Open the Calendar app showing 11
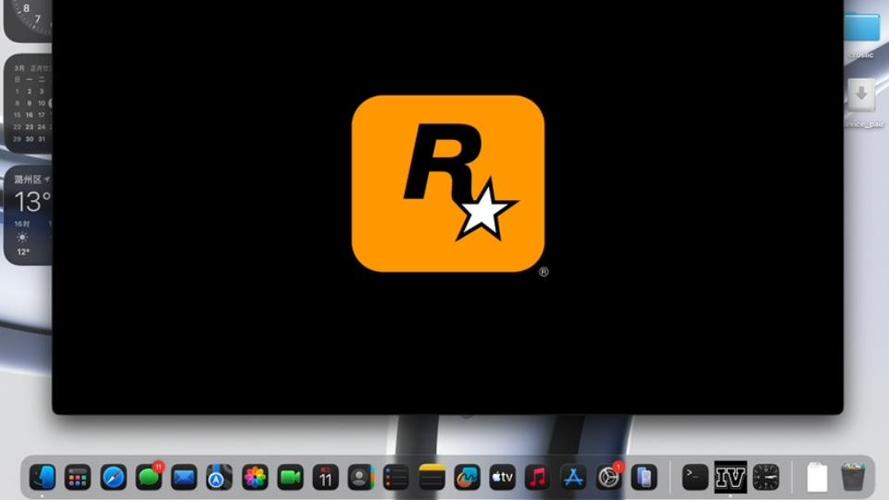Image resolution: width=889 pixels, height=500 pixels. click(325, 477)
